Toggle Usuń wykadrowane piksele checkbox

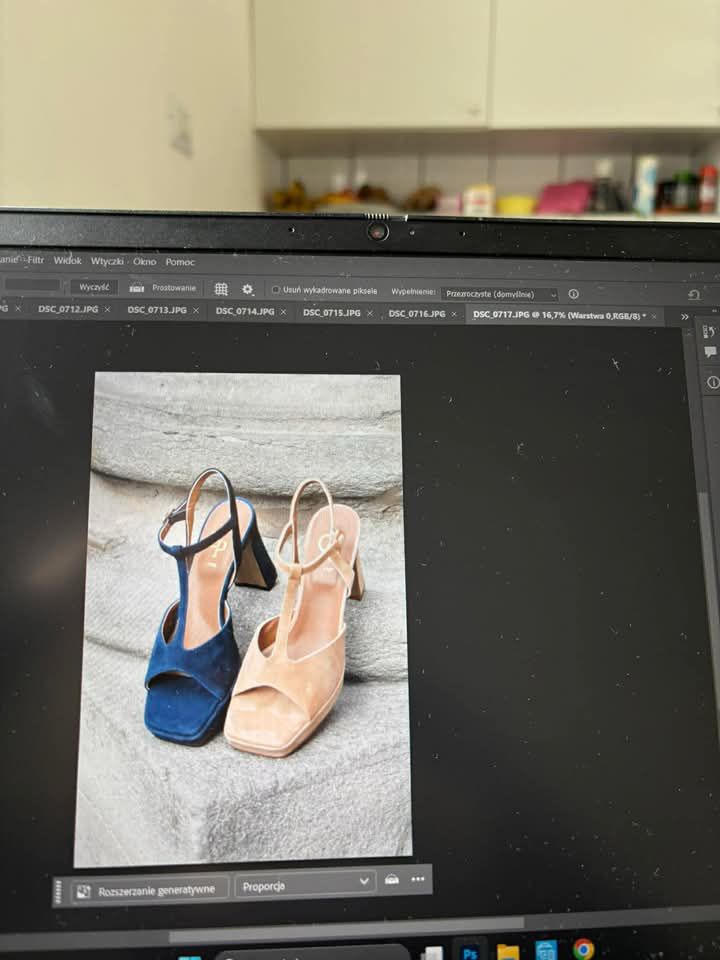276,290
